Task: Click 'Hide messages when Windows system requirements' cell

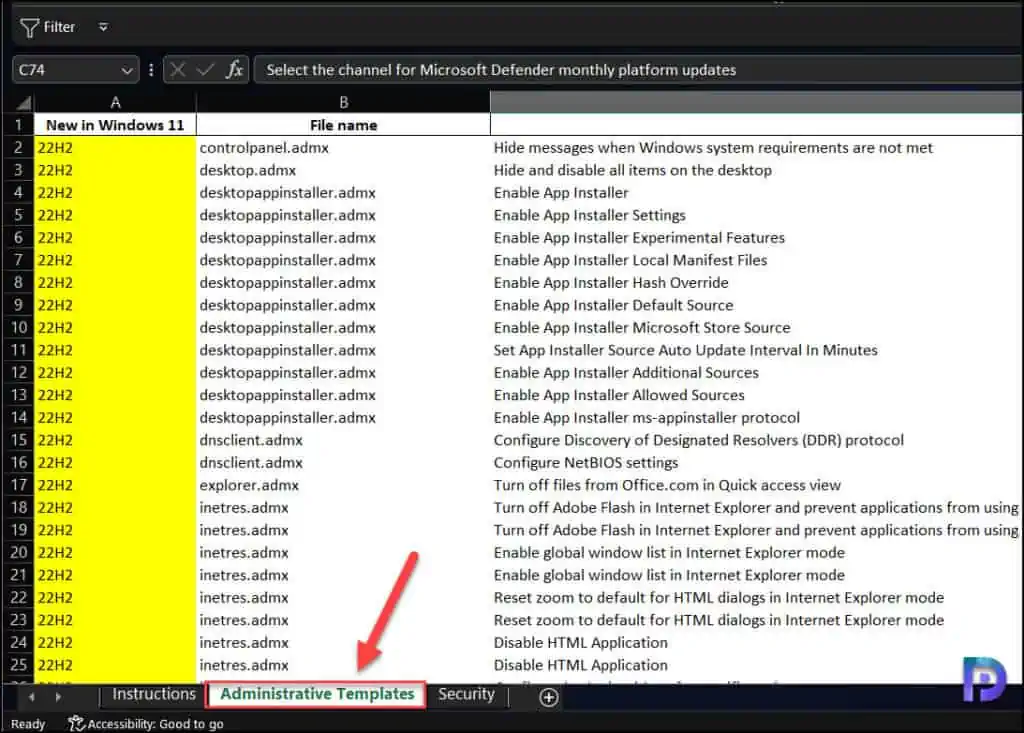Action: point(756,148)
